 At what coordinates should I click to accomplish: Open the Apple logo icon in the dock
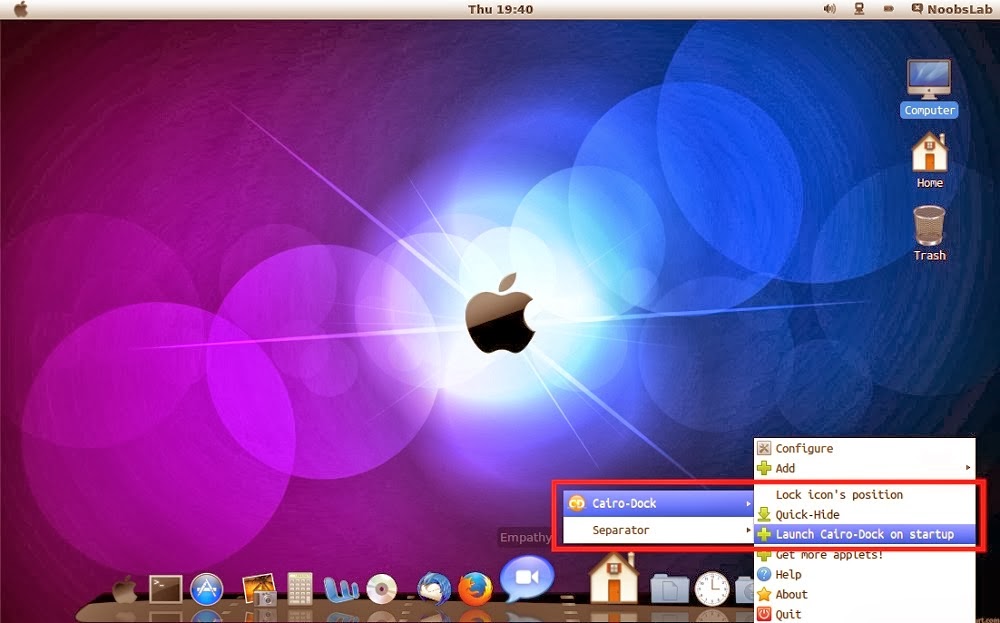pos(125,589)
